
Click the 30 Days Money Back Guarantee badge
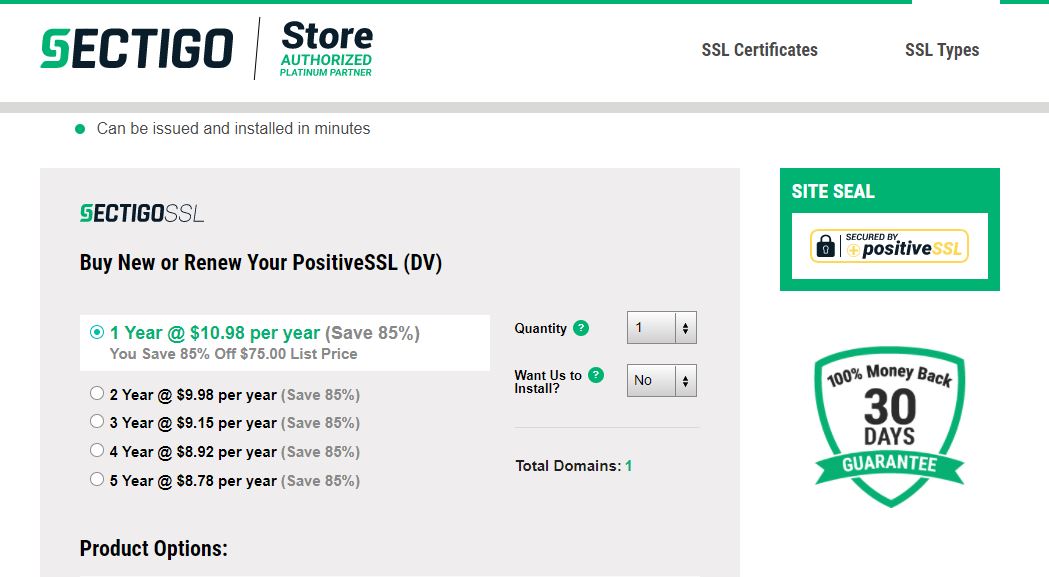pos(889,426)
